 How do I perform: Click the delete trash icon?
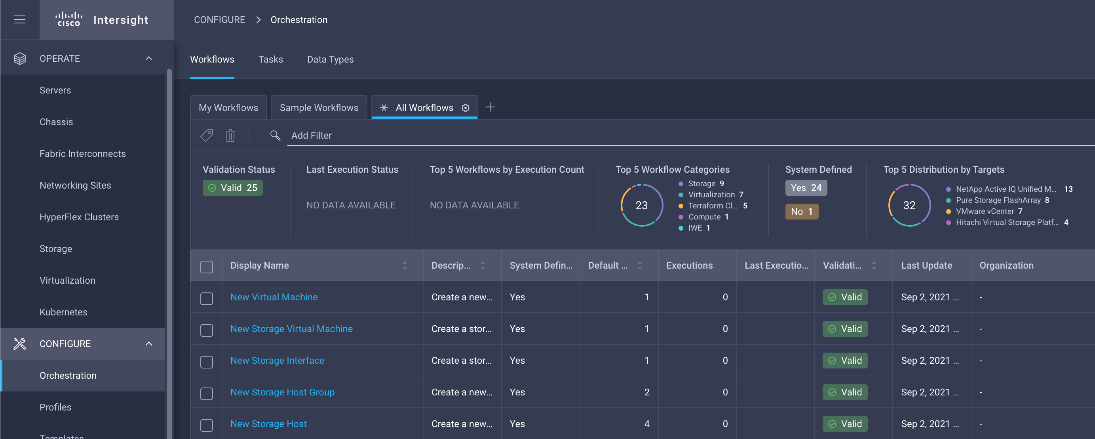[230, 135]
